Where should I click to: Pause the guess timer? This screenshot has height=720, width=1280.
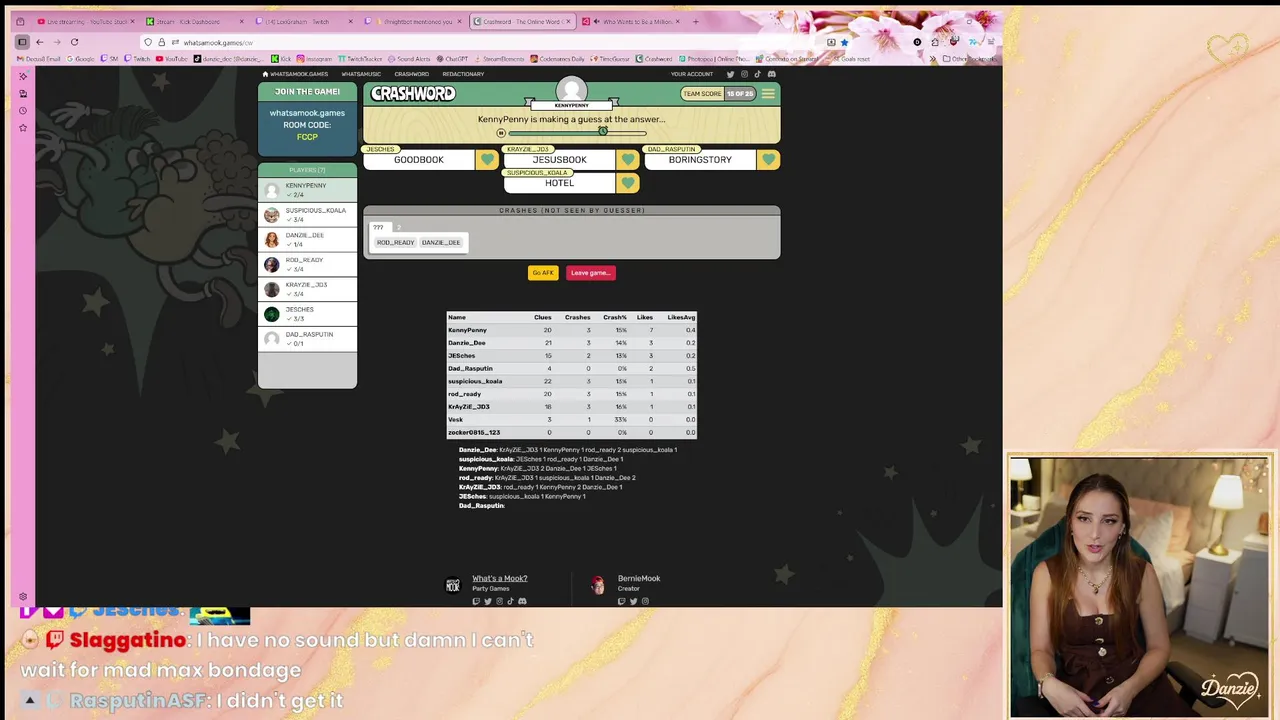[x=501, y=133]
